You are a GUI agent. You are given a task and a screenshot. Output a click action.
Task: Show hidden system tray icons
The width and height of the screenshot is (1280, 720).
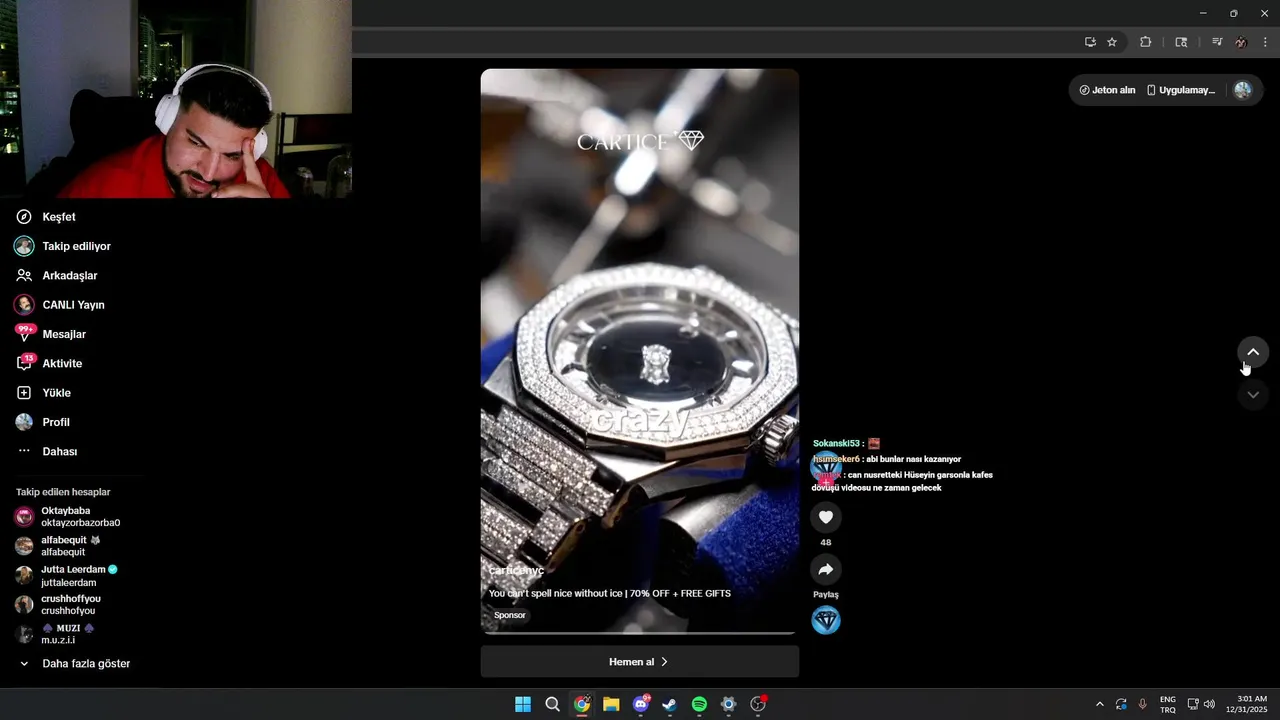(x=1100, y=704)
